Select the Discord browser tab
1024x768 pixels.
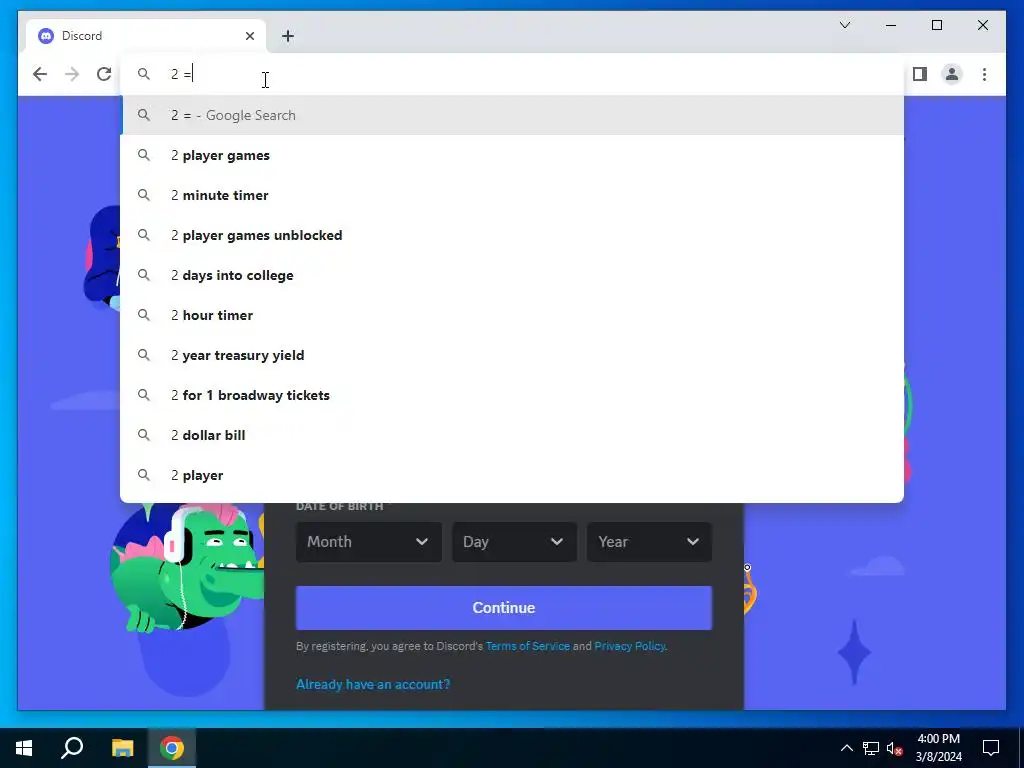[146, 36]
